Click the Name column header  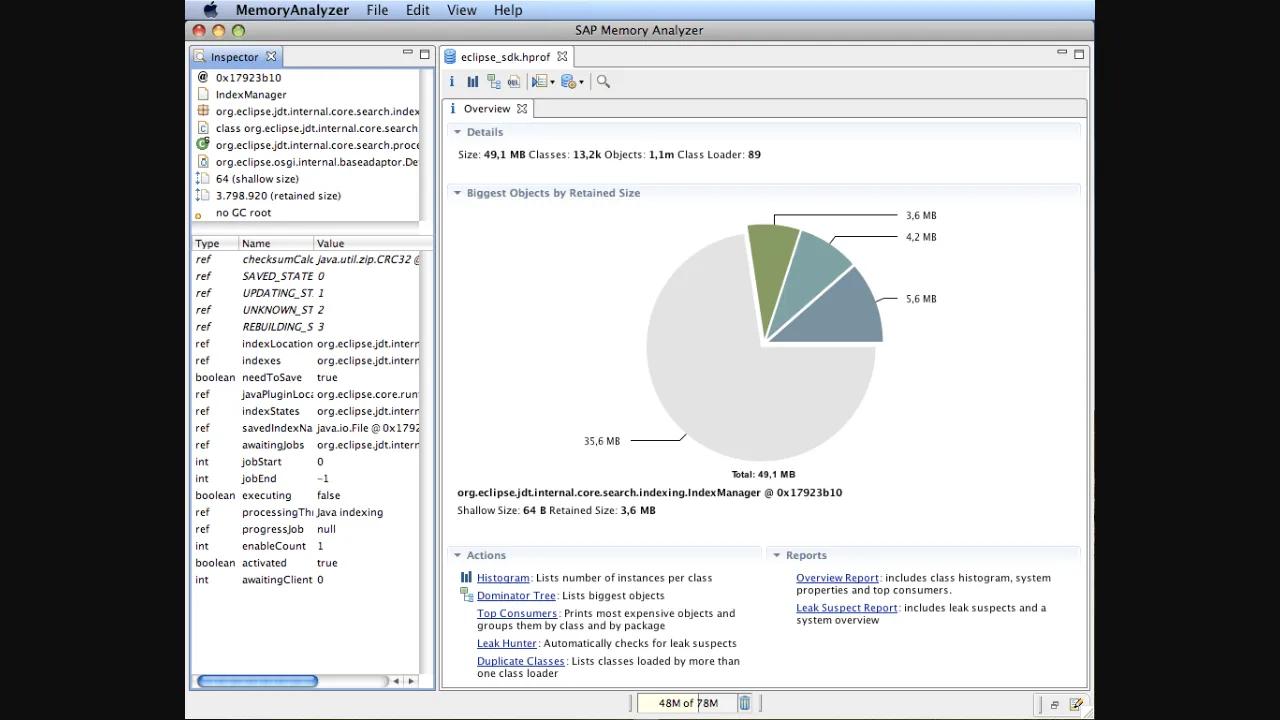(x=276, y=243)
